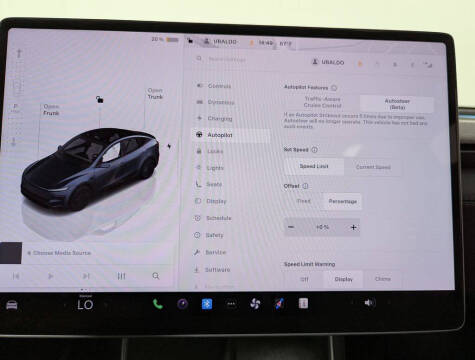Open the phone app in the bottom dock
Image resolution: width=475 pixels, height=360 pixels.
click(x=158, y=304)
